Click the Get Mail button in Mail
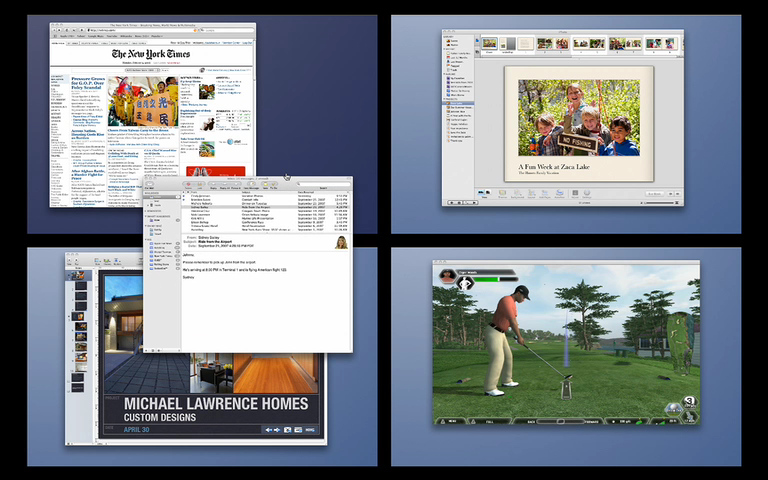This screenshot has height=480, width=768. click(x=149, y=184)
